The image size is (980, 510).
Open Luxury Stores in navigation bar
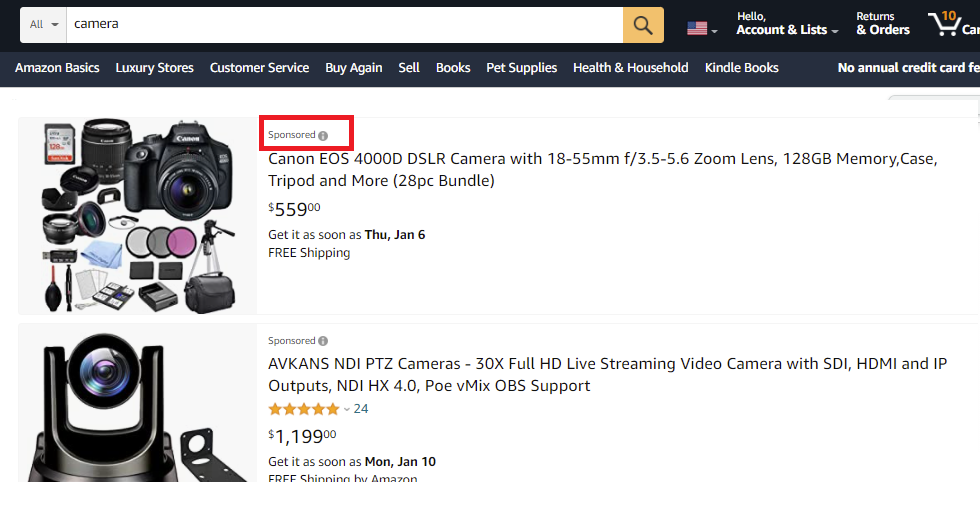tap(154, 68)
